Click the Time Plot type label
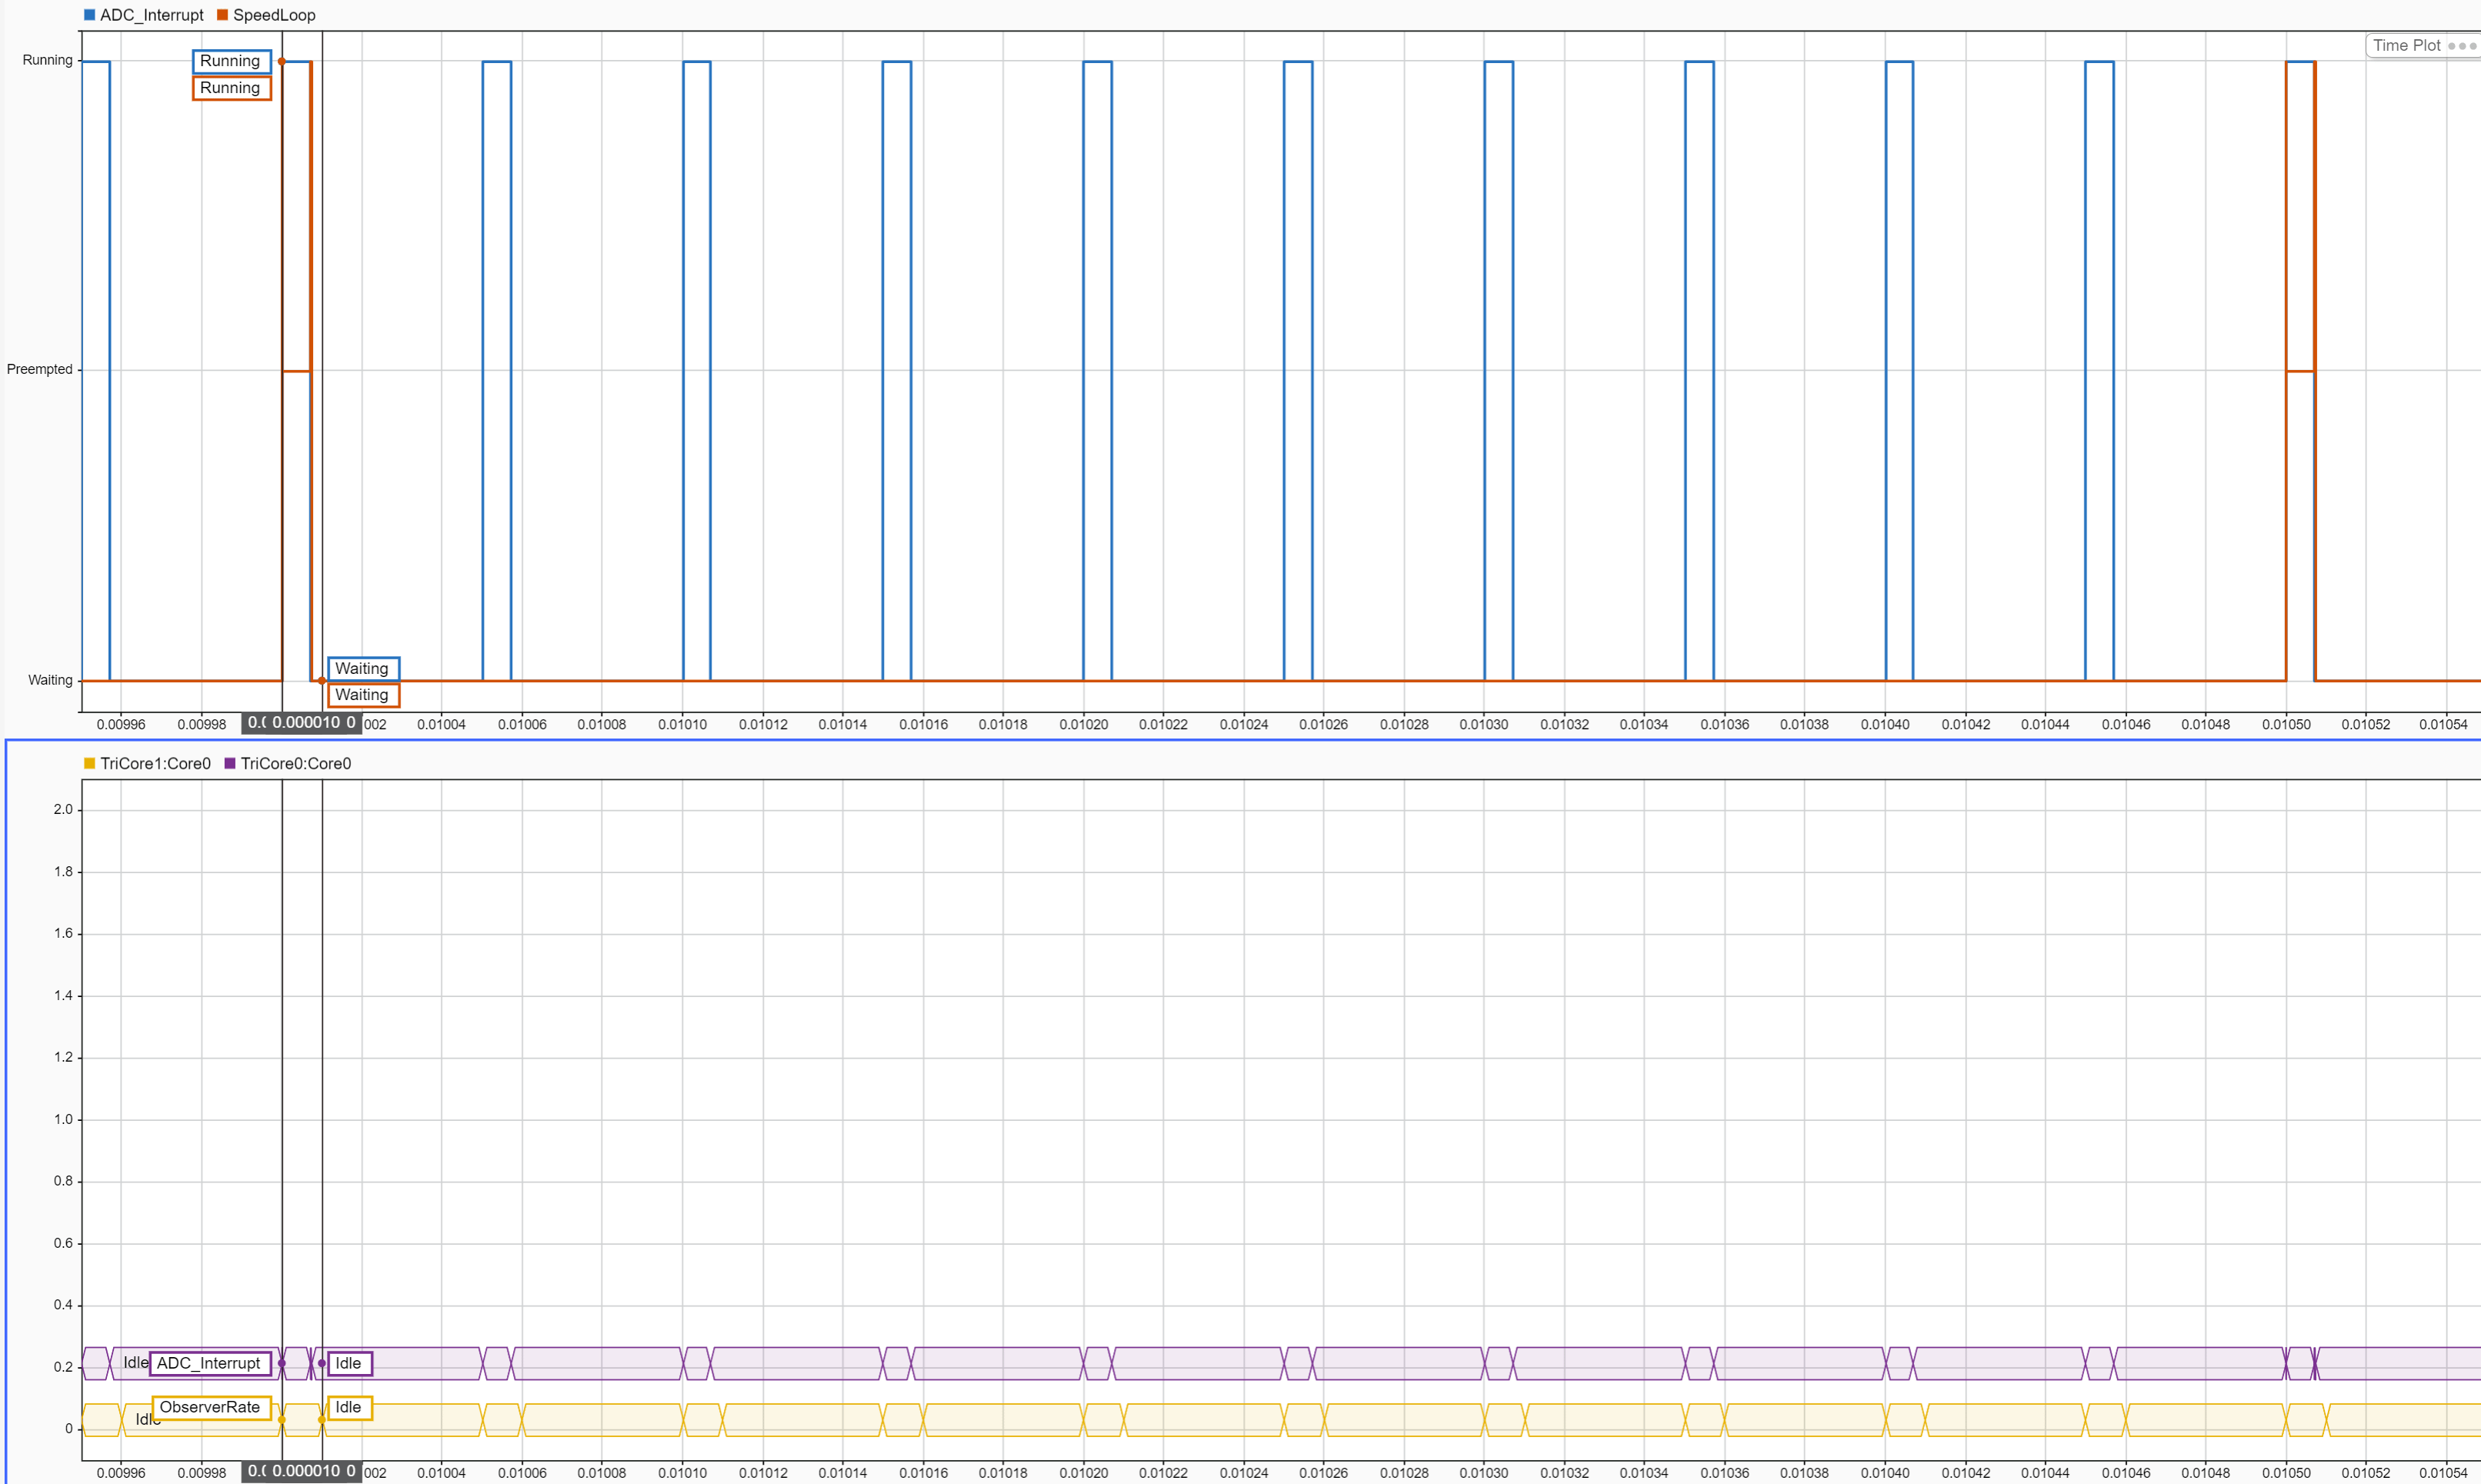This screenshot has height=1484, width=2481. (2406, 46)
